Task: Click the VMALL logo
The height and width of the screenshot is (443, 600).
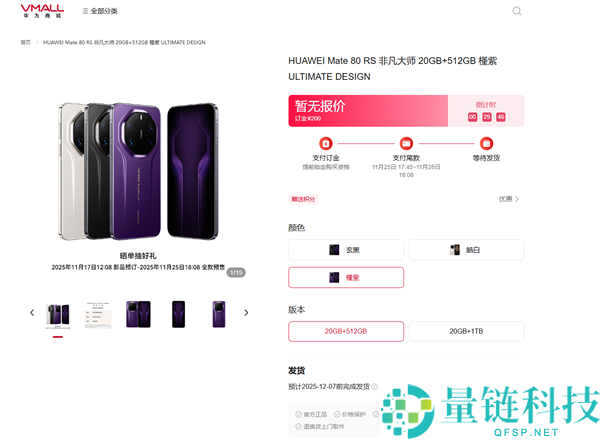Action: coord(42,11)
